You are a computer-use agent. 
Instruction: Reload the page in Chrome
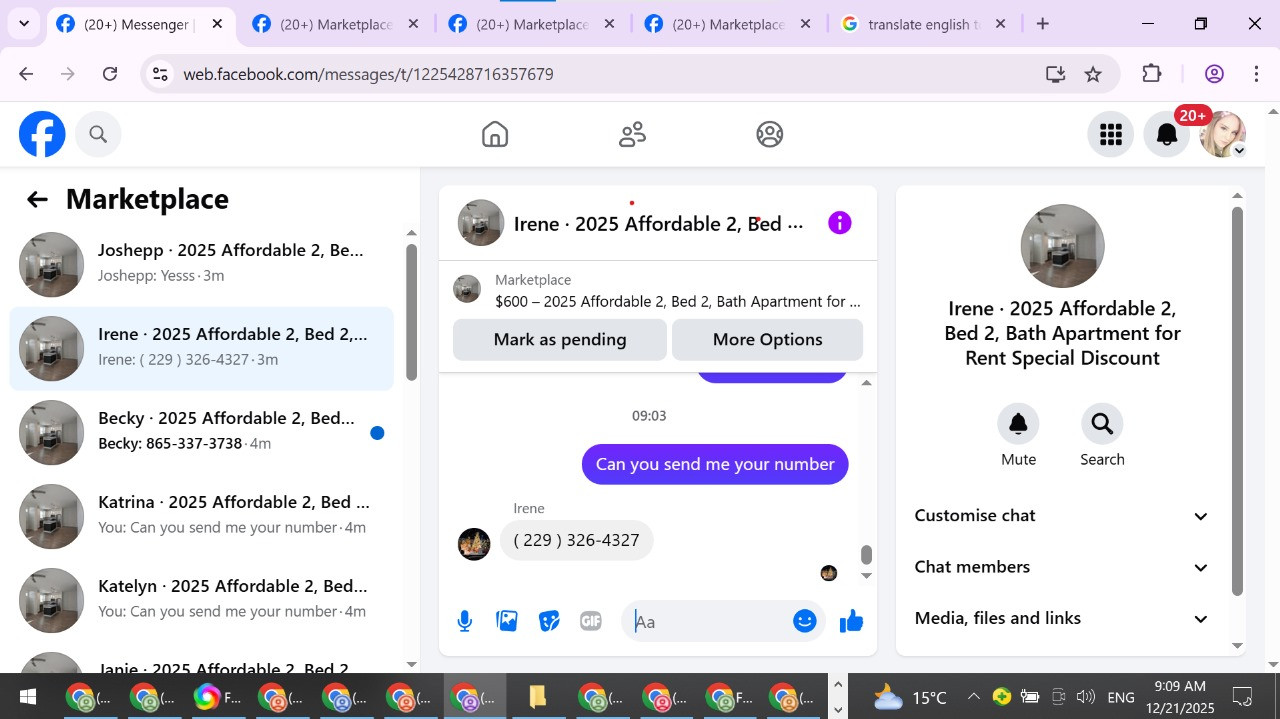click(x=110, y=74)
